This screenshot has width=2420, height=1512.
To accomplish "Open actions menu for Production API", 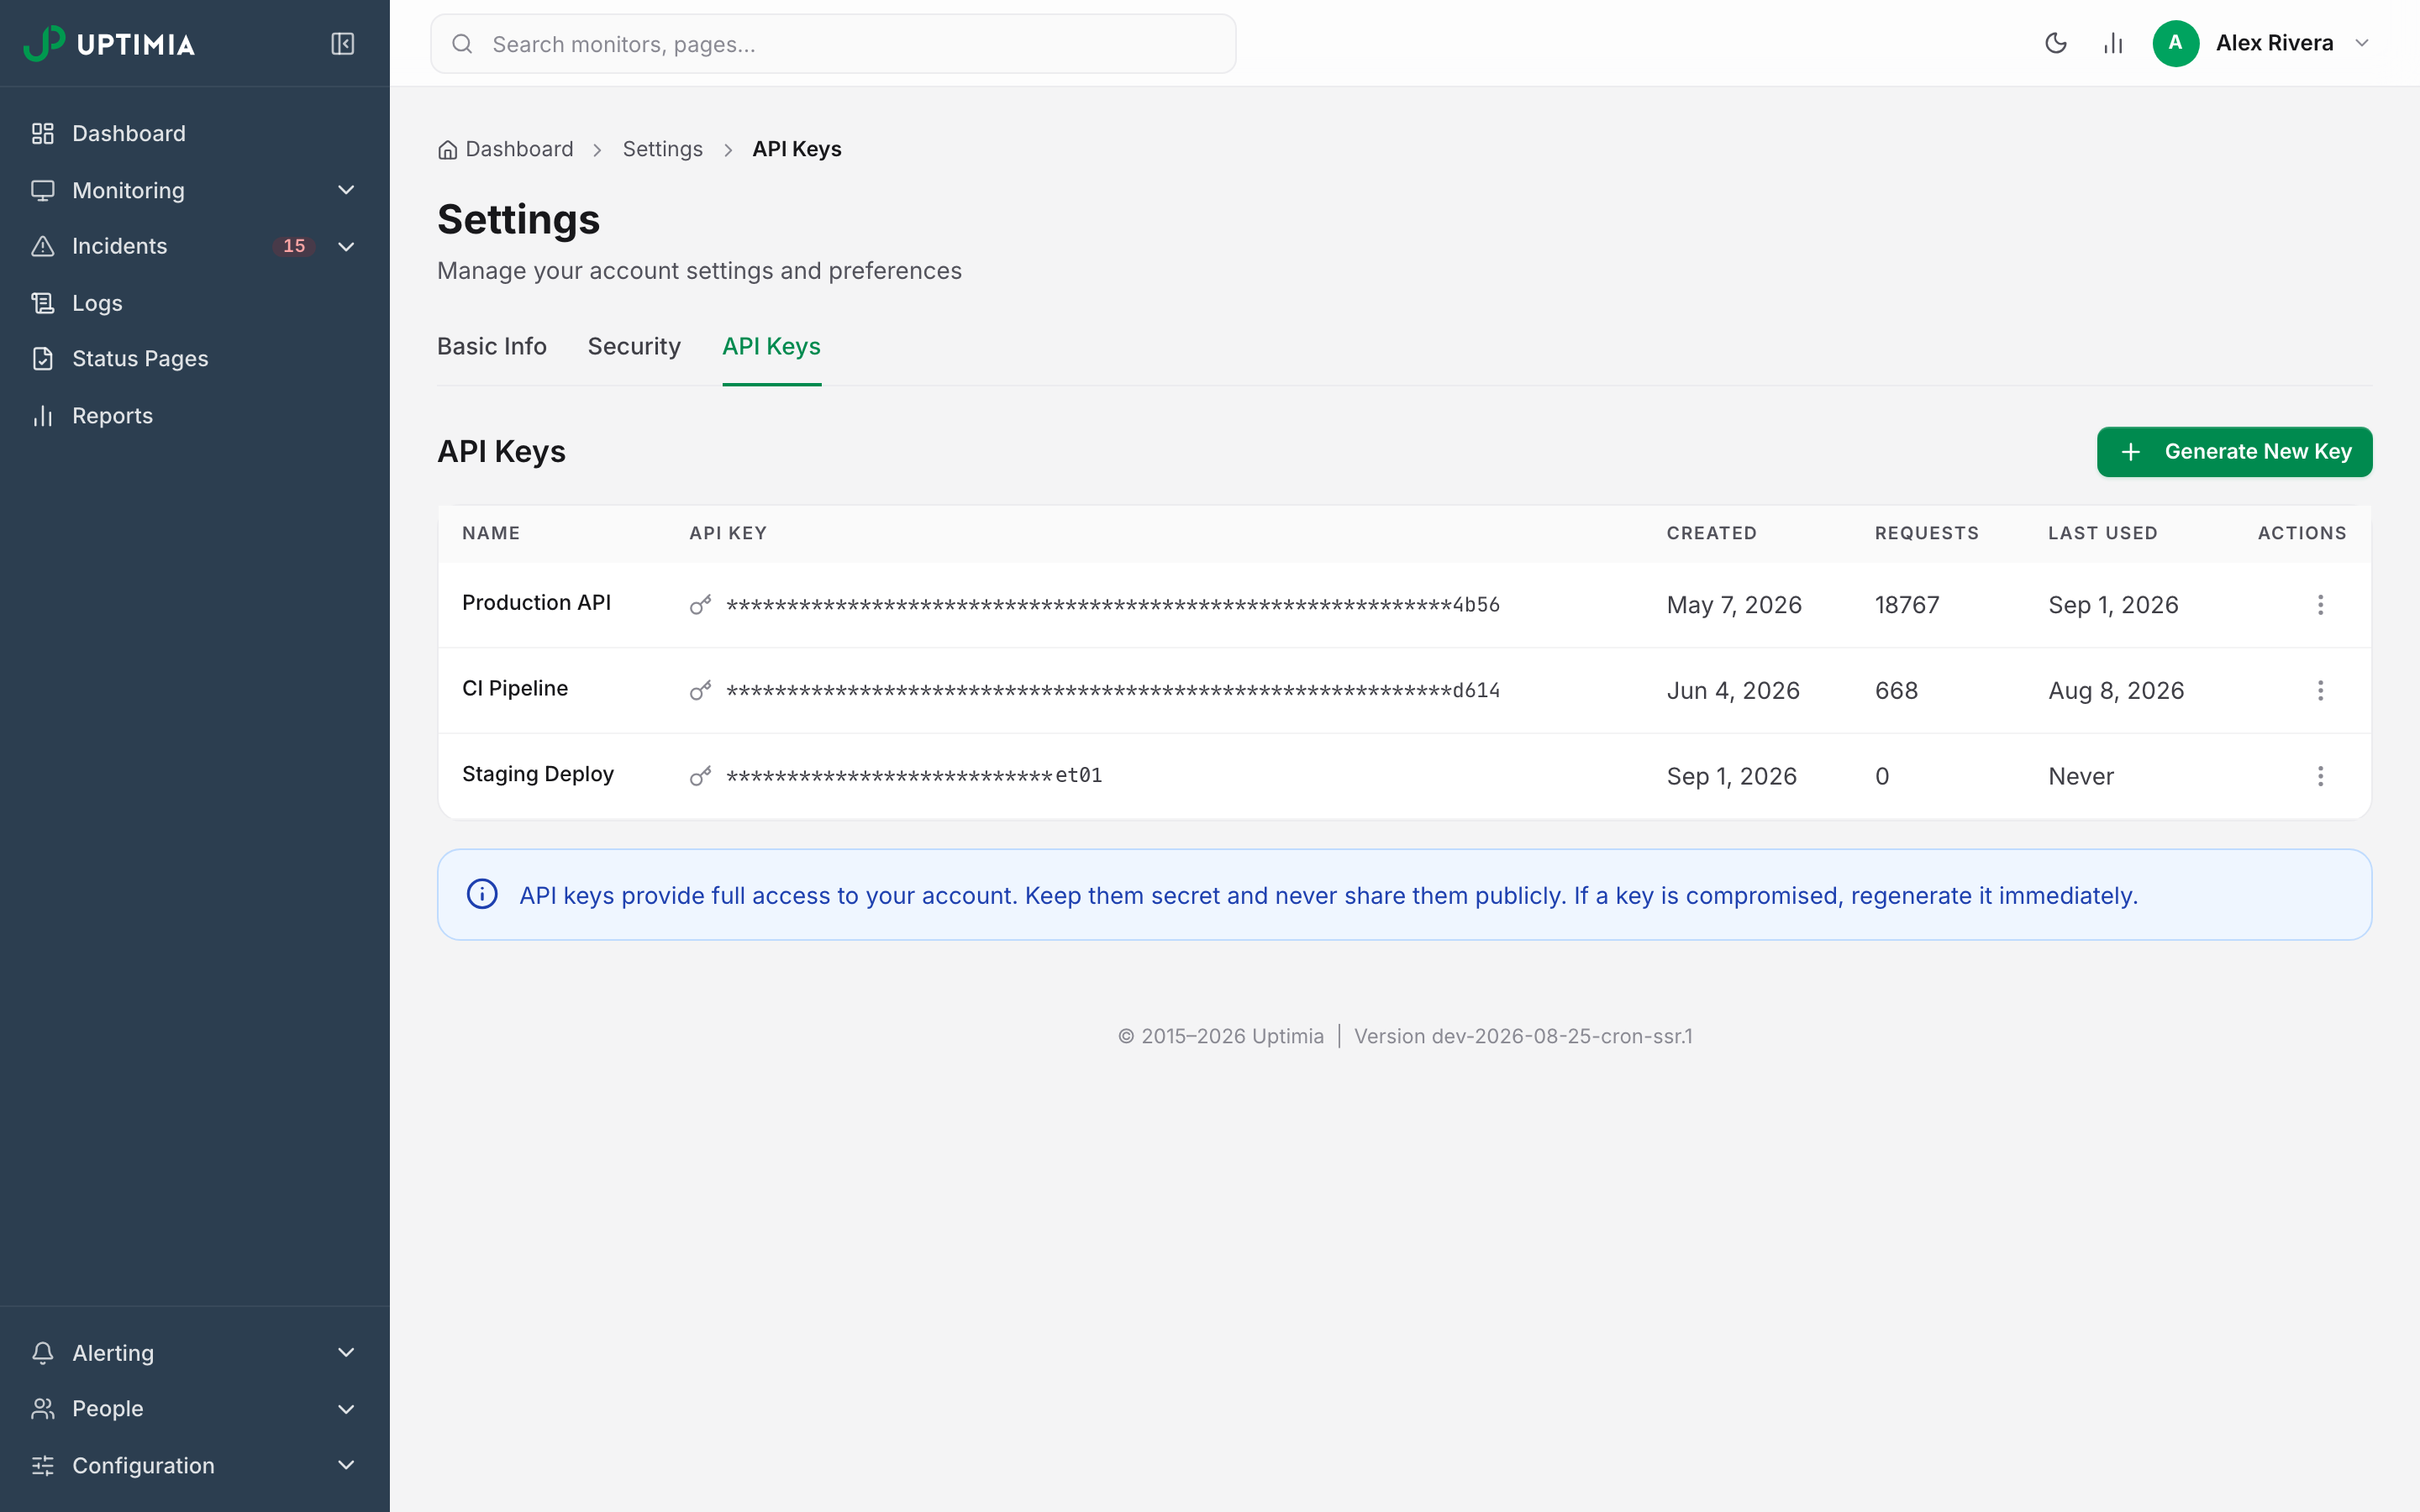I will coord(2320,604).
